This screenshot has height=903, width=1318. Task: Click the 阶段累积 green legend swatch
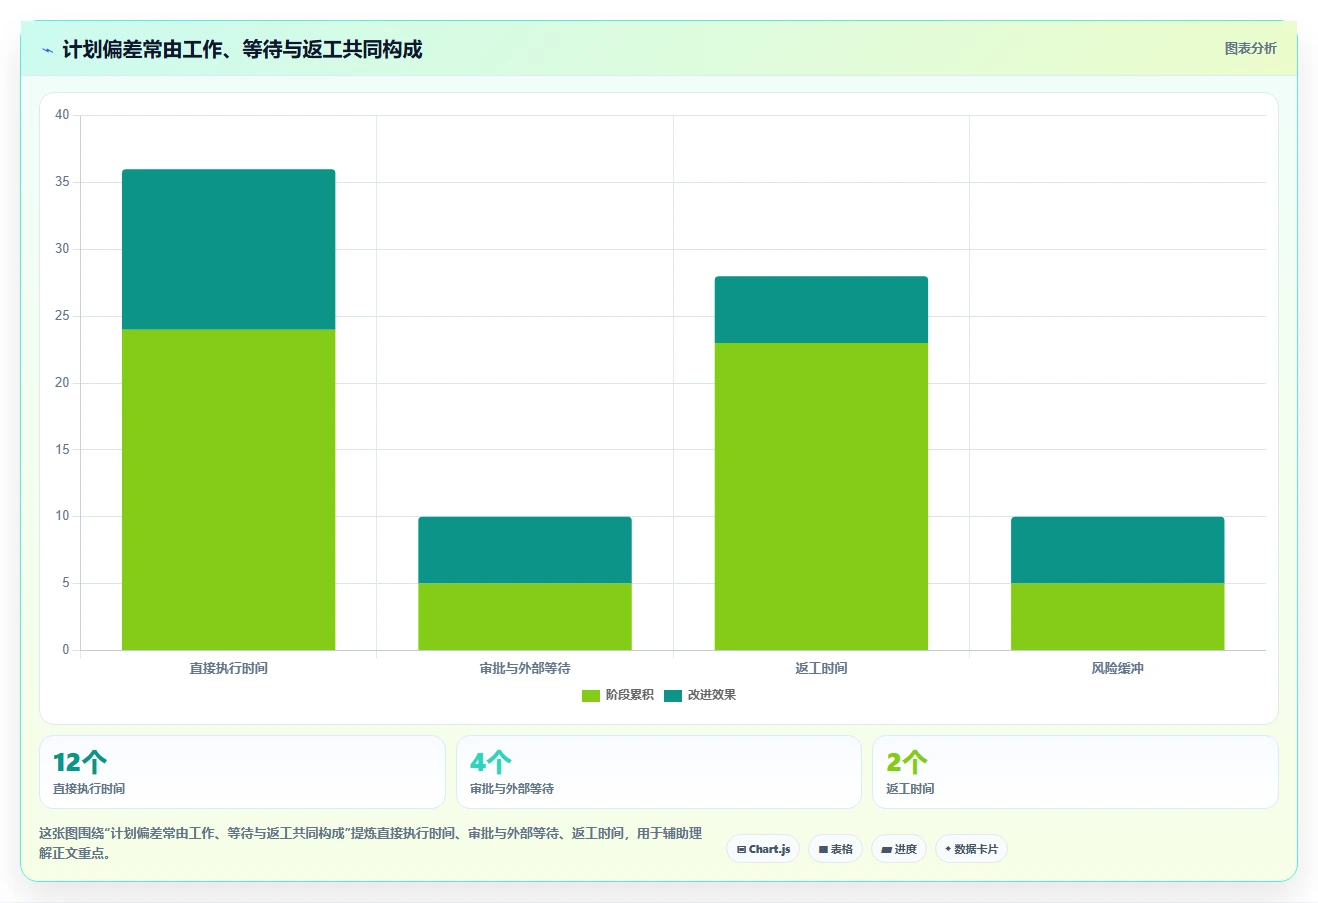591,695
